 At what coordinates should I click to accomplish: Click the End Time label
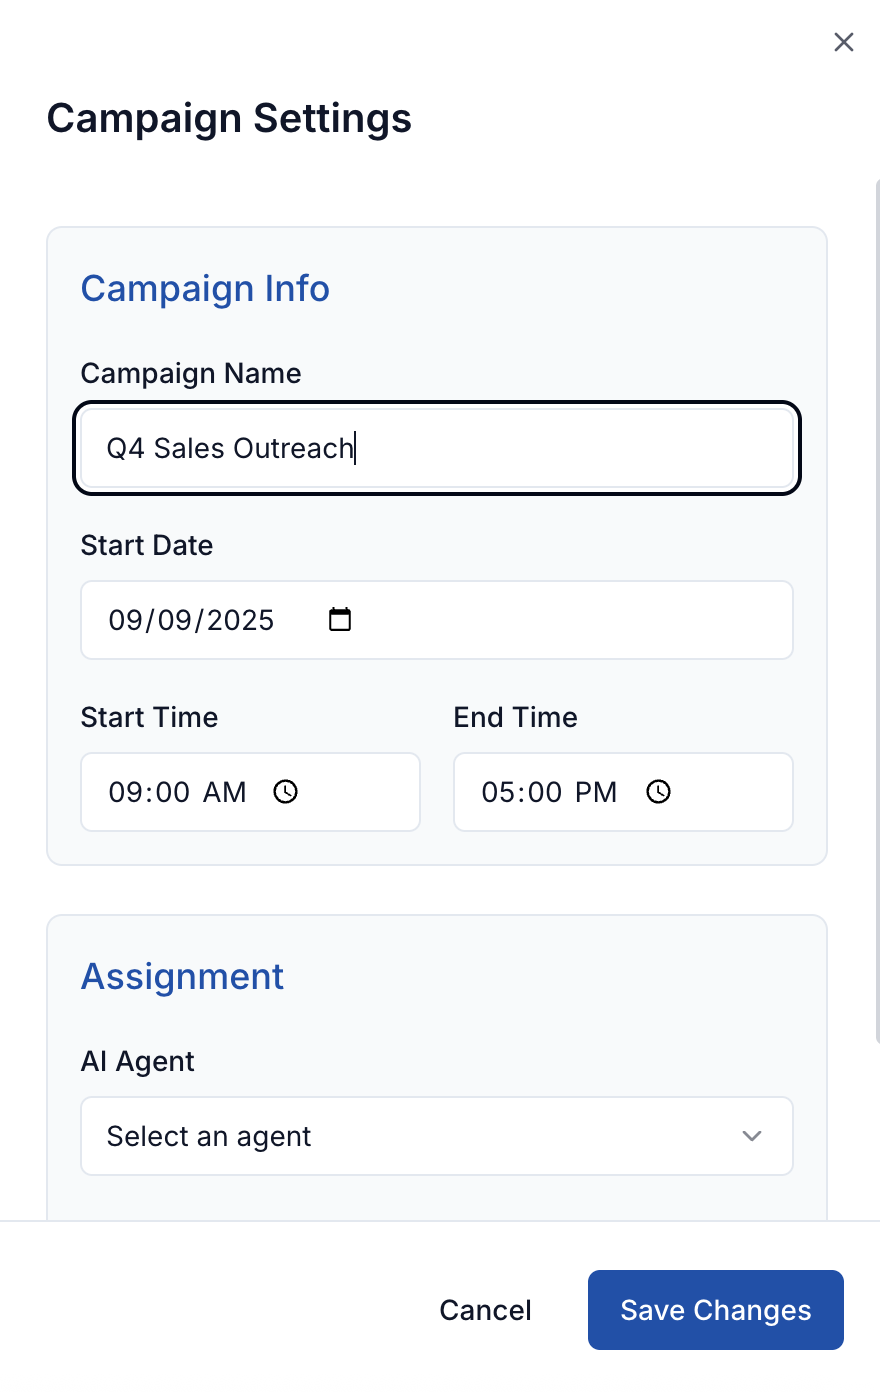pos(516,717)
